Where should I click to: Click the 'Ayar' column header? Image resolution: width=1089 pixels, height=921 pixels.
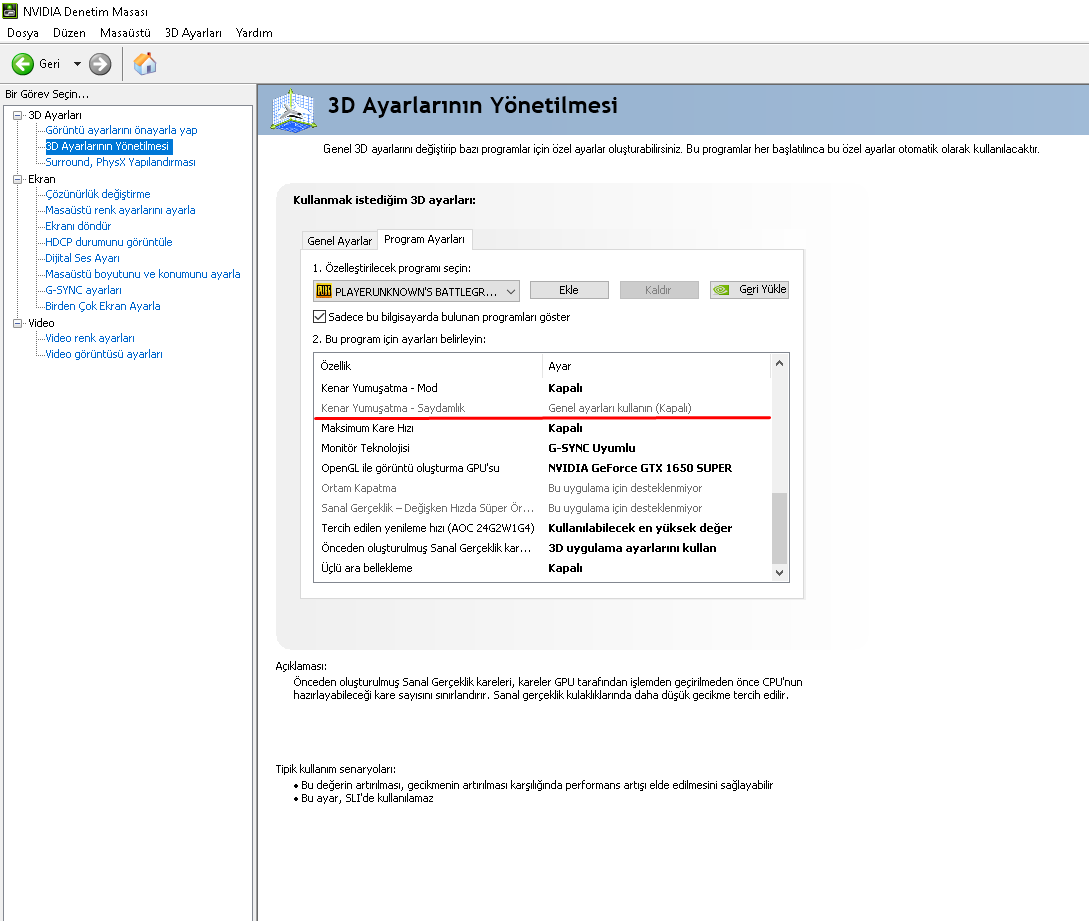(656, 366)
